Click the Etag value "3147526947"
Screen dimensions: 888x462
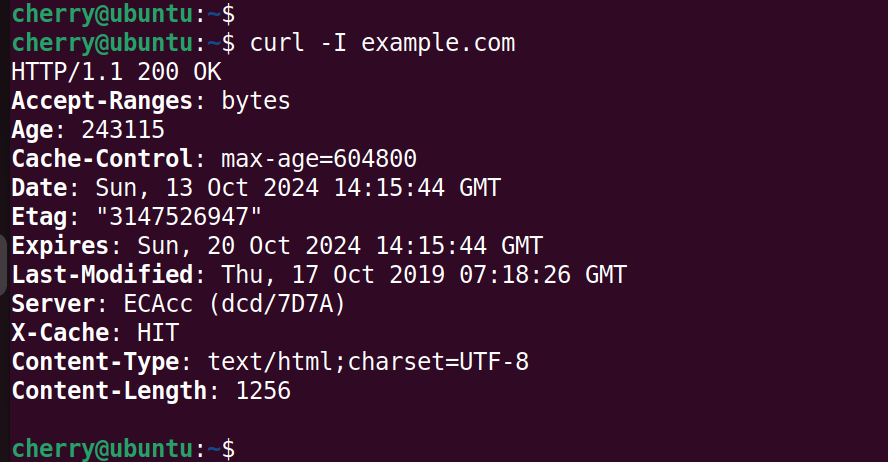(x=179, y=217)
